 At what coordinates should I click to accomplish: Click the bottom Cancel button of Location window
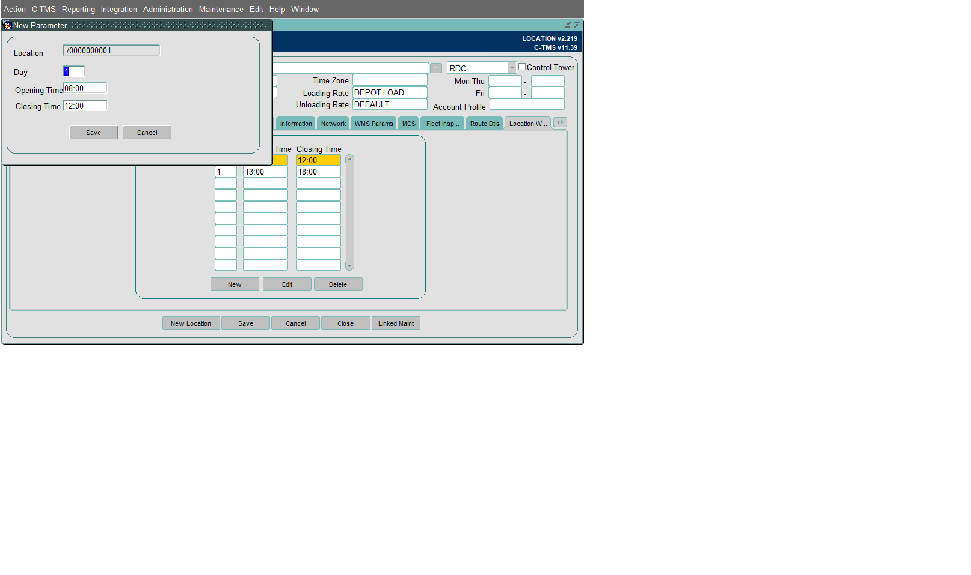(x=295, y=323)
